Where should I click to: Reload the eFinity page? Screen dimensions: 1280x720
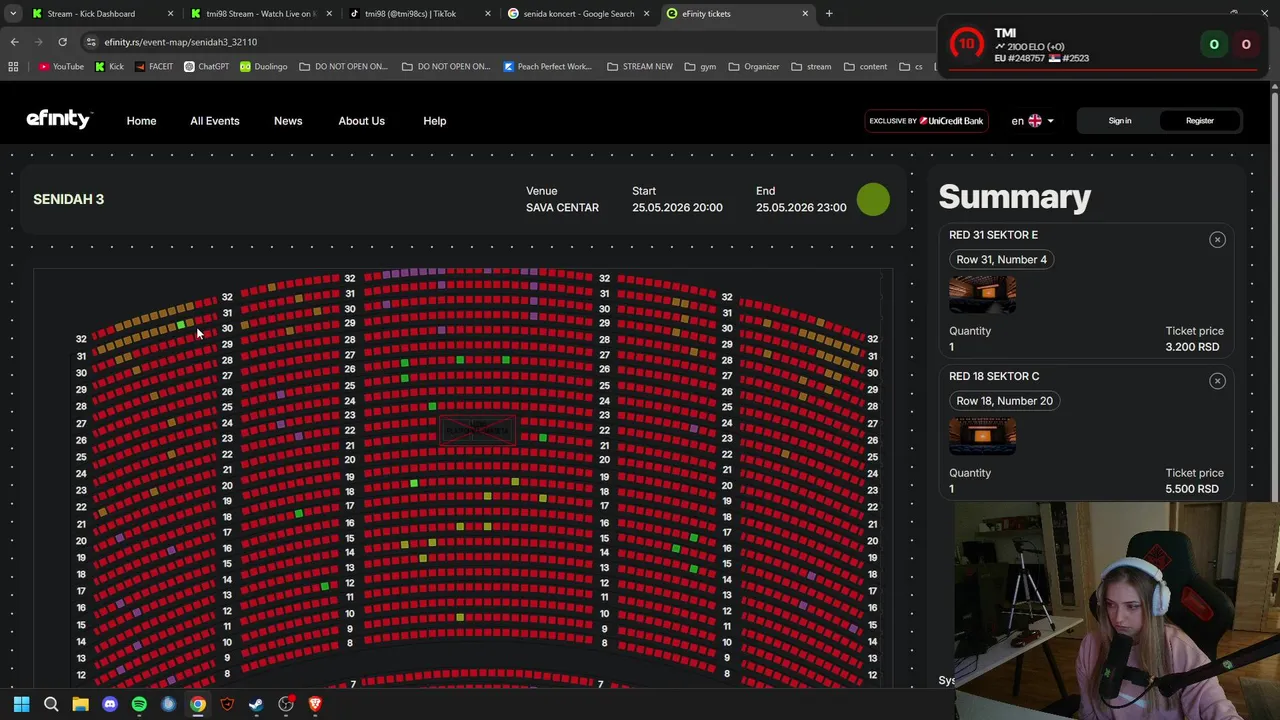[62, 42]
